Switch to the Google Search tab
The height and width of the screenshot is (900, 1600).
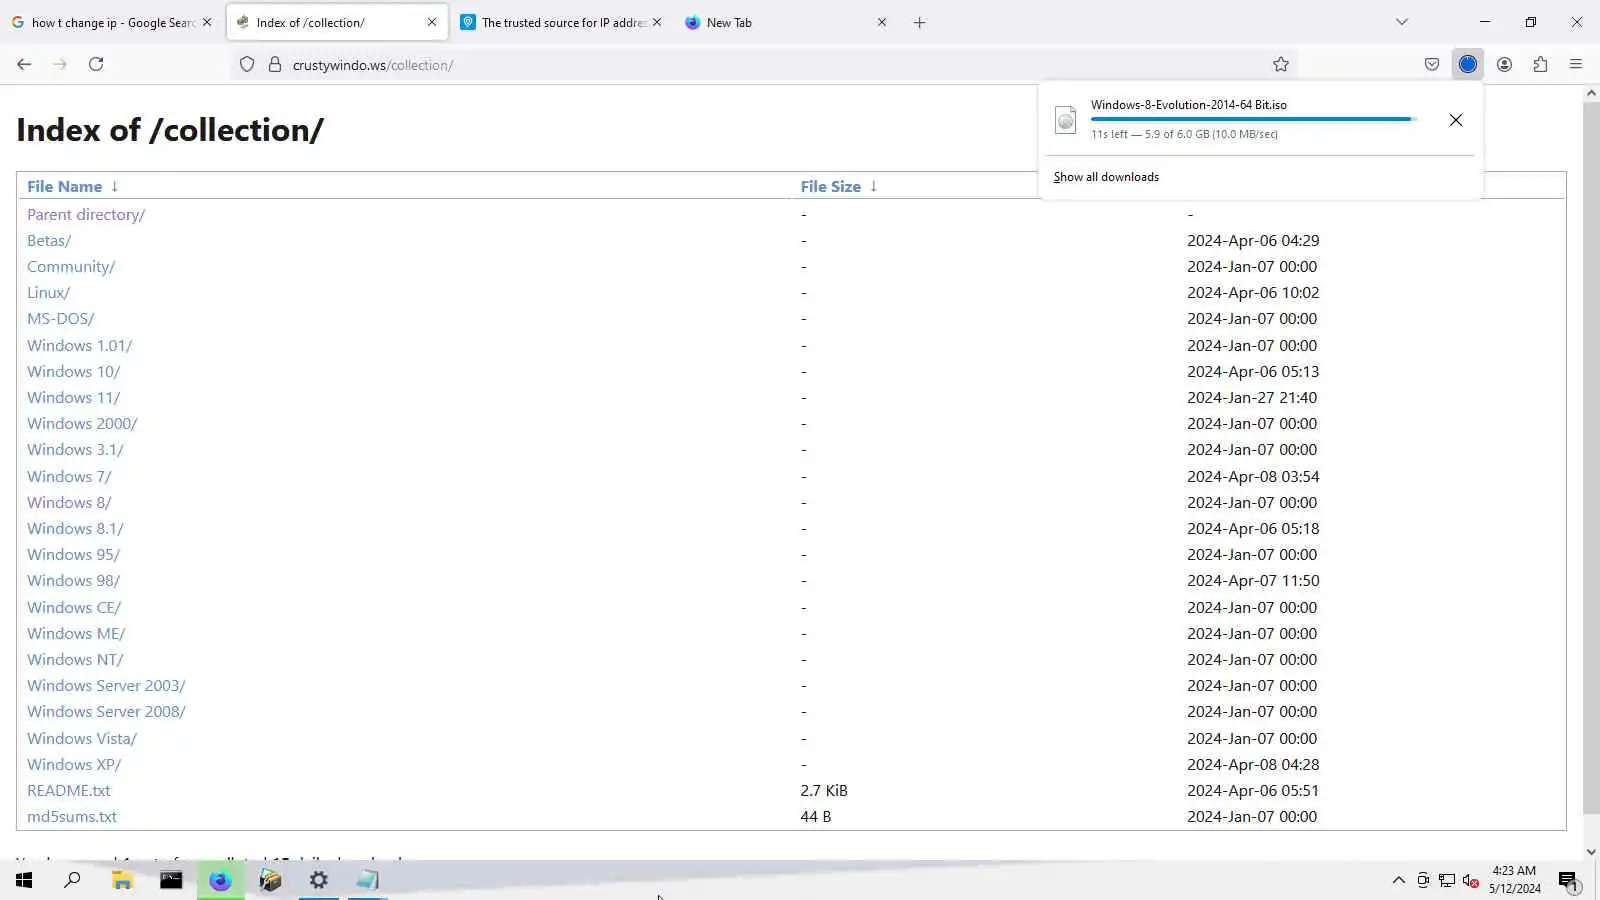point(111,22)
